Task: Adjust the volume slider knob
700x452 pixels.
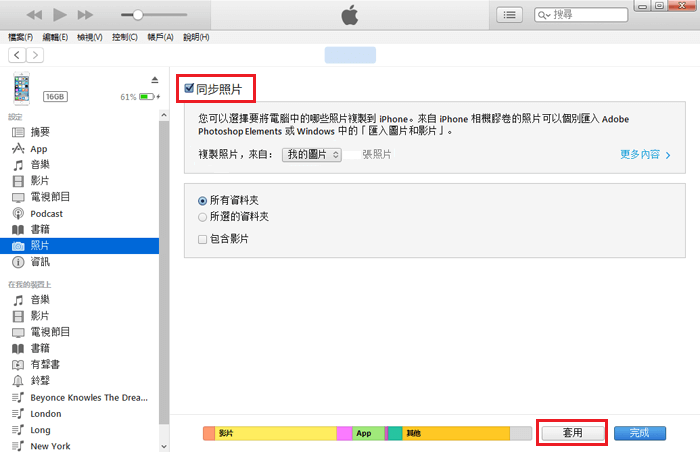Action: (x=138, y=15)
